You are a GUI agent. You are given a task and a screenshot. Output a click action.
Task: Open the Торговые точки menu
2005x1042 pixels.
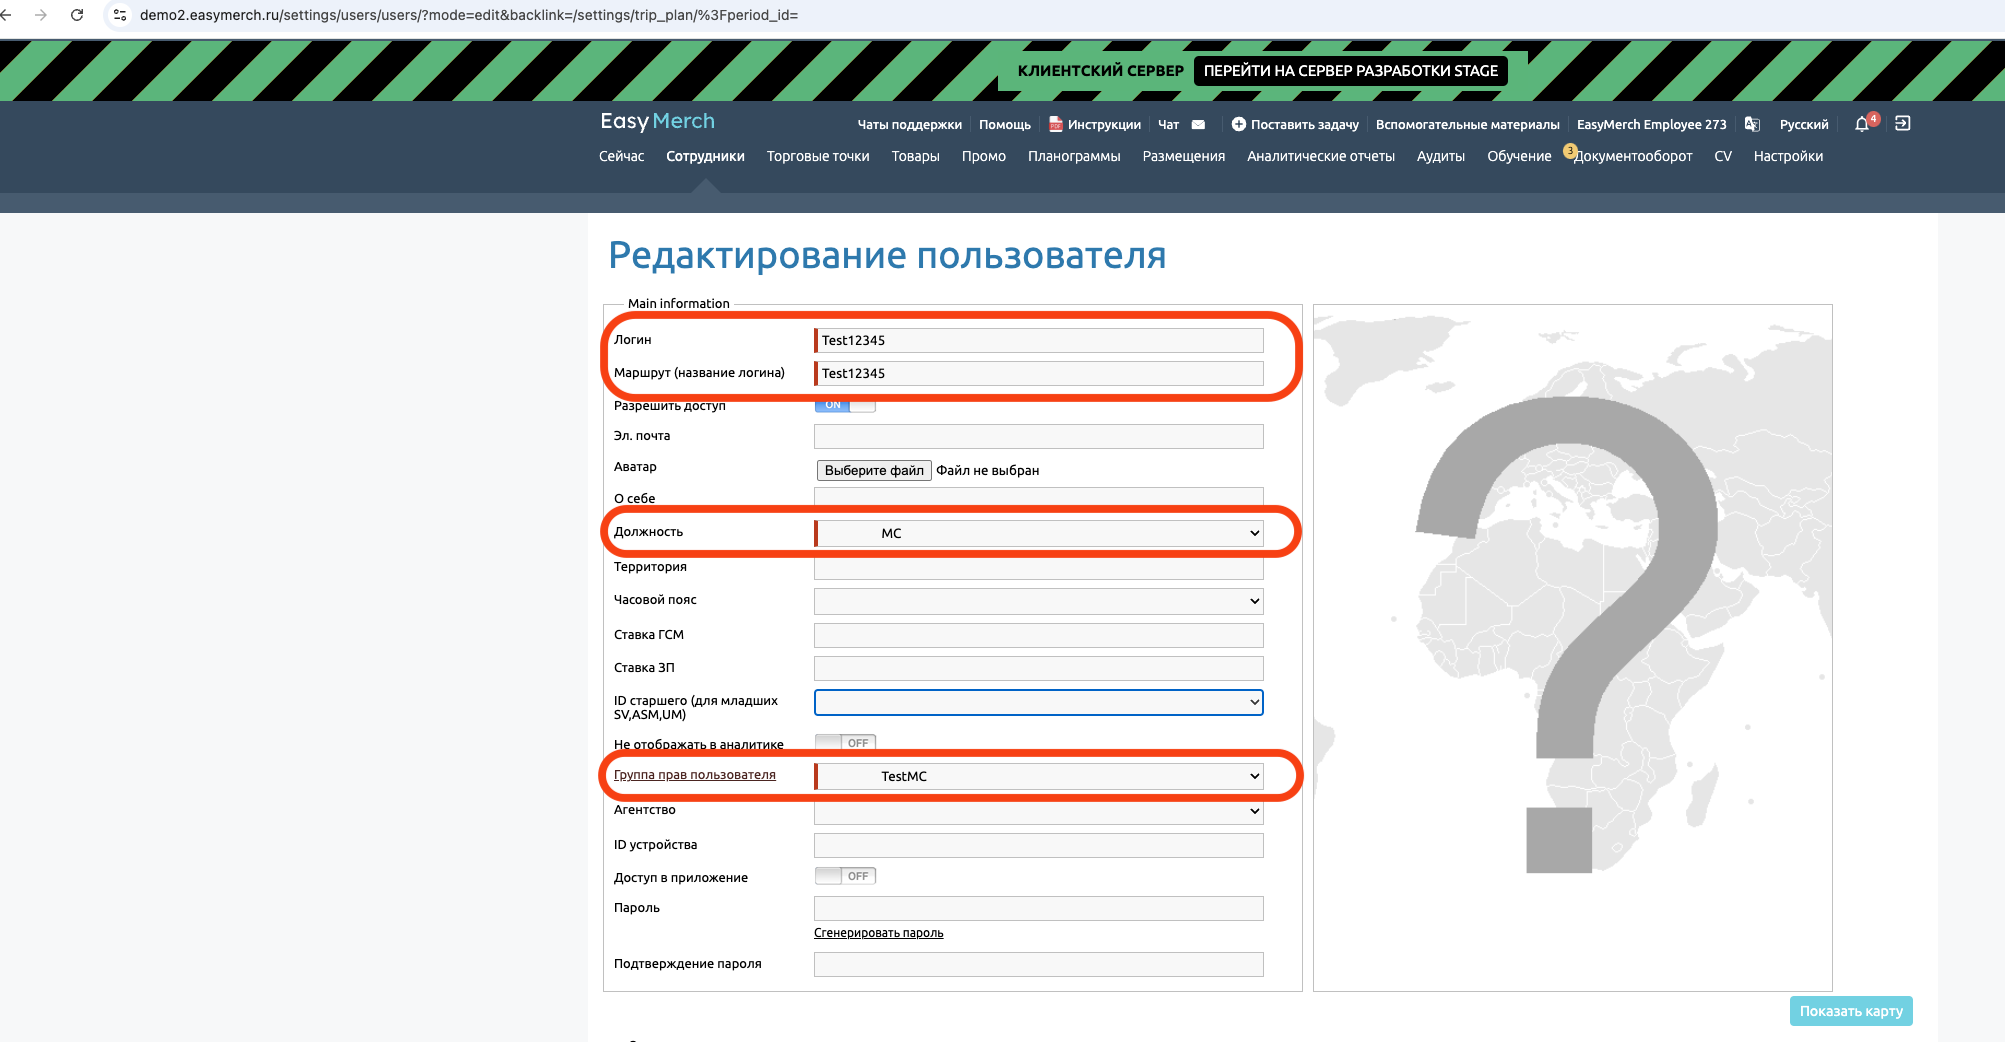pos(817,156)
